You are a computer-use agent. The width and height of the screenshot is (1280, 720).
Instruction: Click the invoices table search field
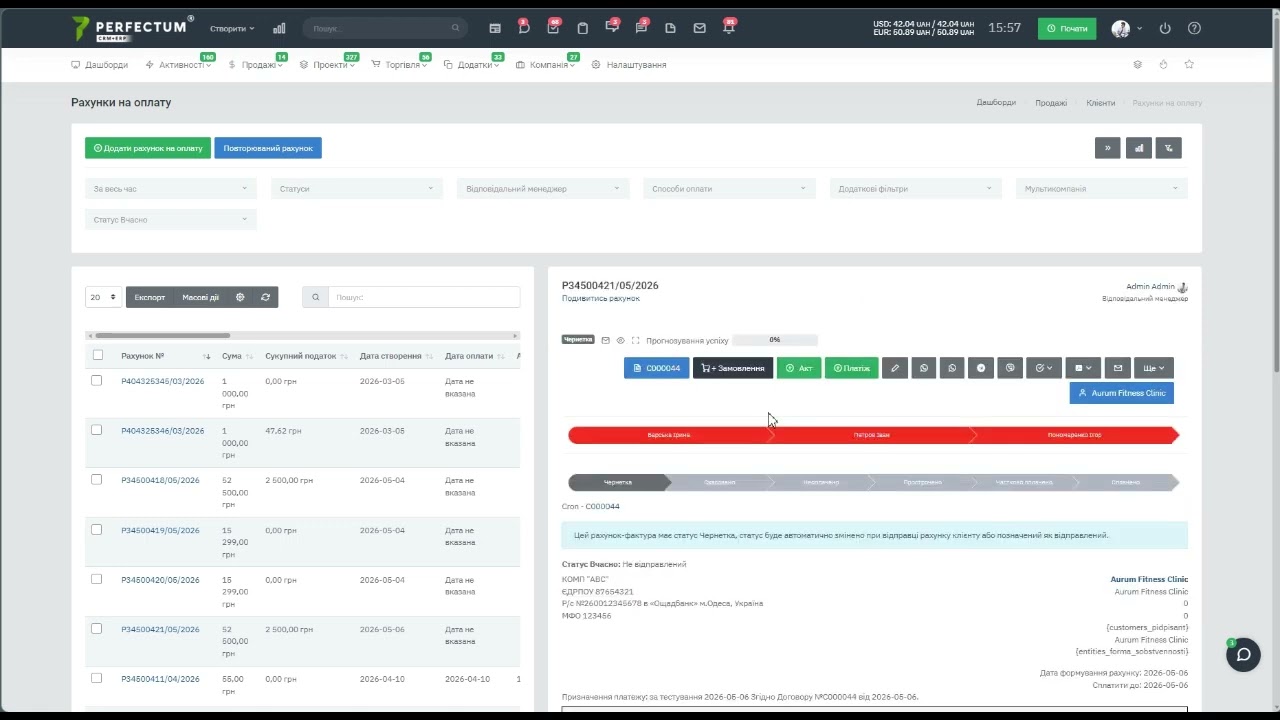coord(424,297)
